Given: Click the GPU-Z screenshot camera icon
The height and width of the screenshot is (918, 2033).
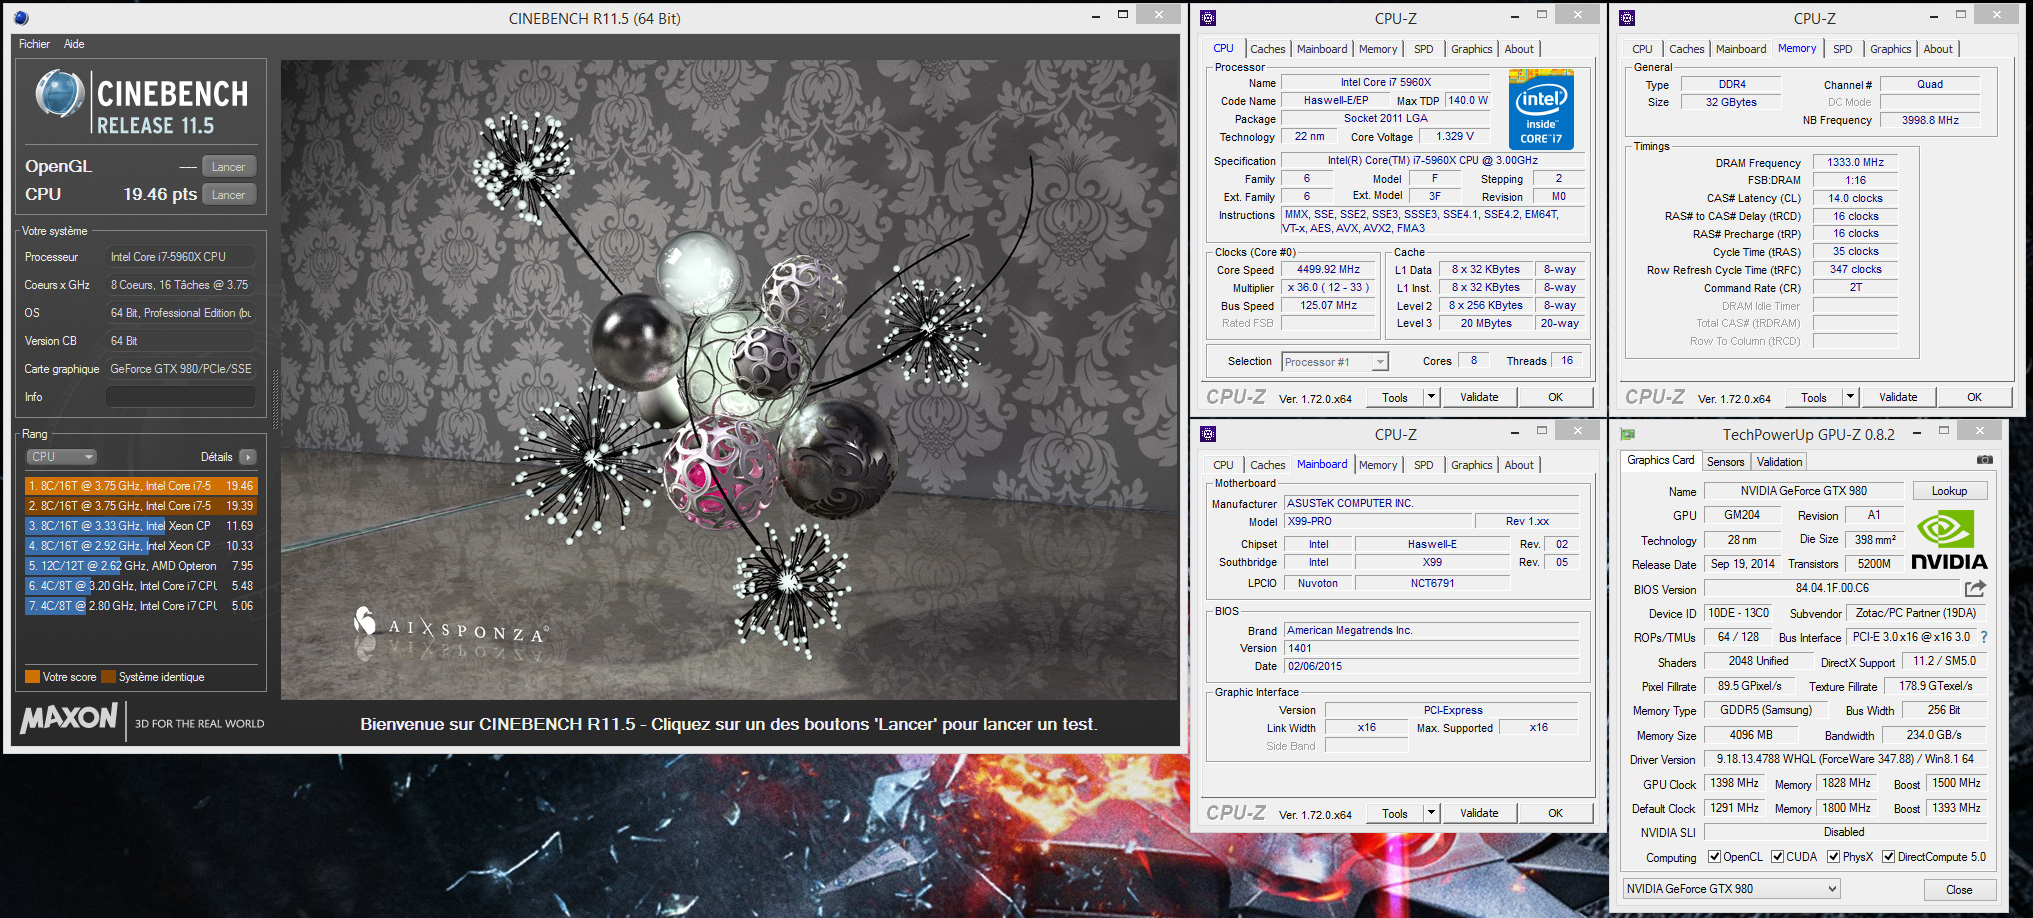Looking at the screenshot, I should click(1984, 461).
